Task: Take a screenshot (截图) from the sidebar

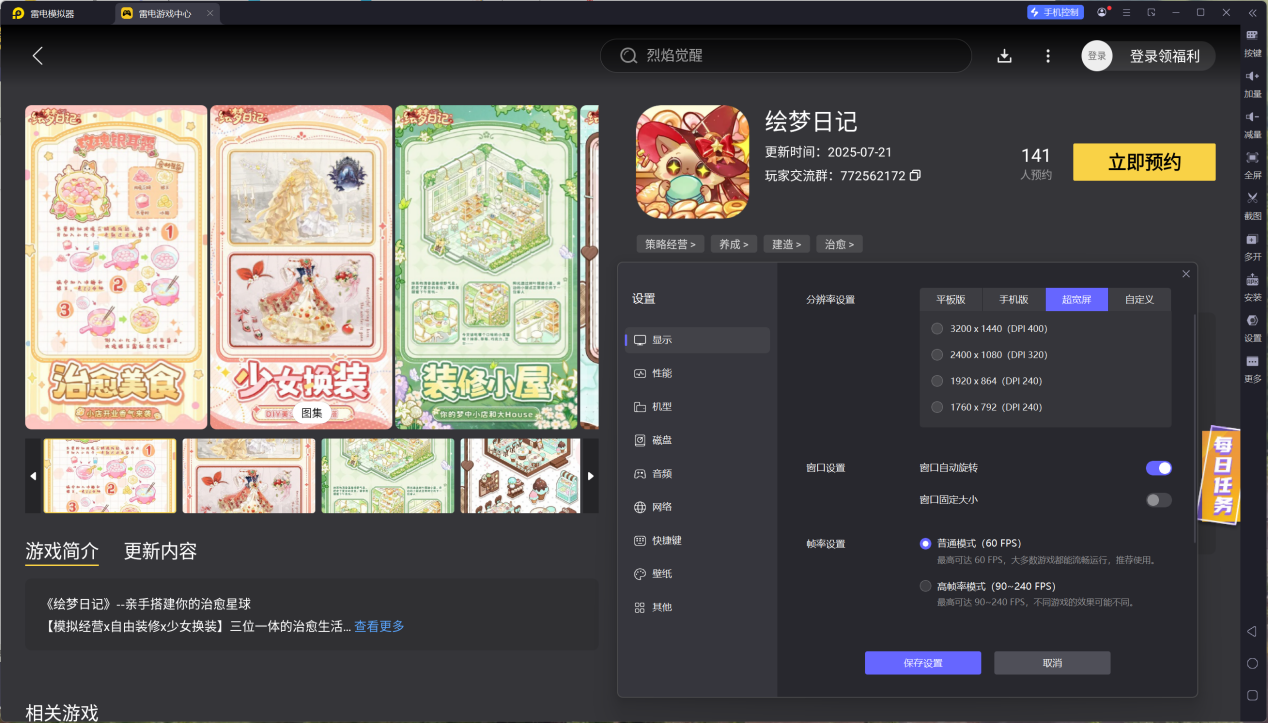Action: [1252, 206]
